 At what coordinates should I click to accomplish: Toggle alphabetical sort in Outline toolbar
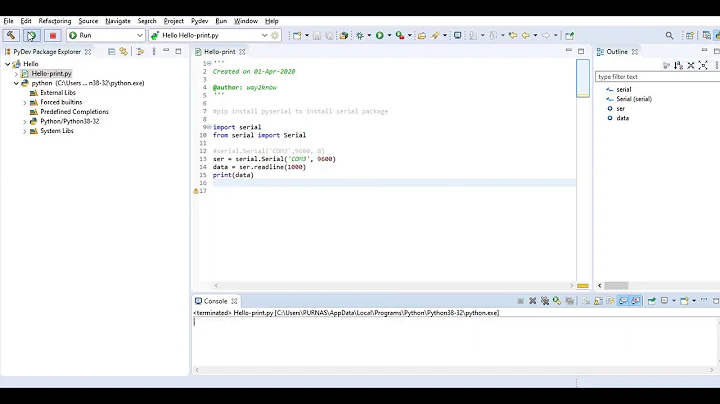click(678, 66)
